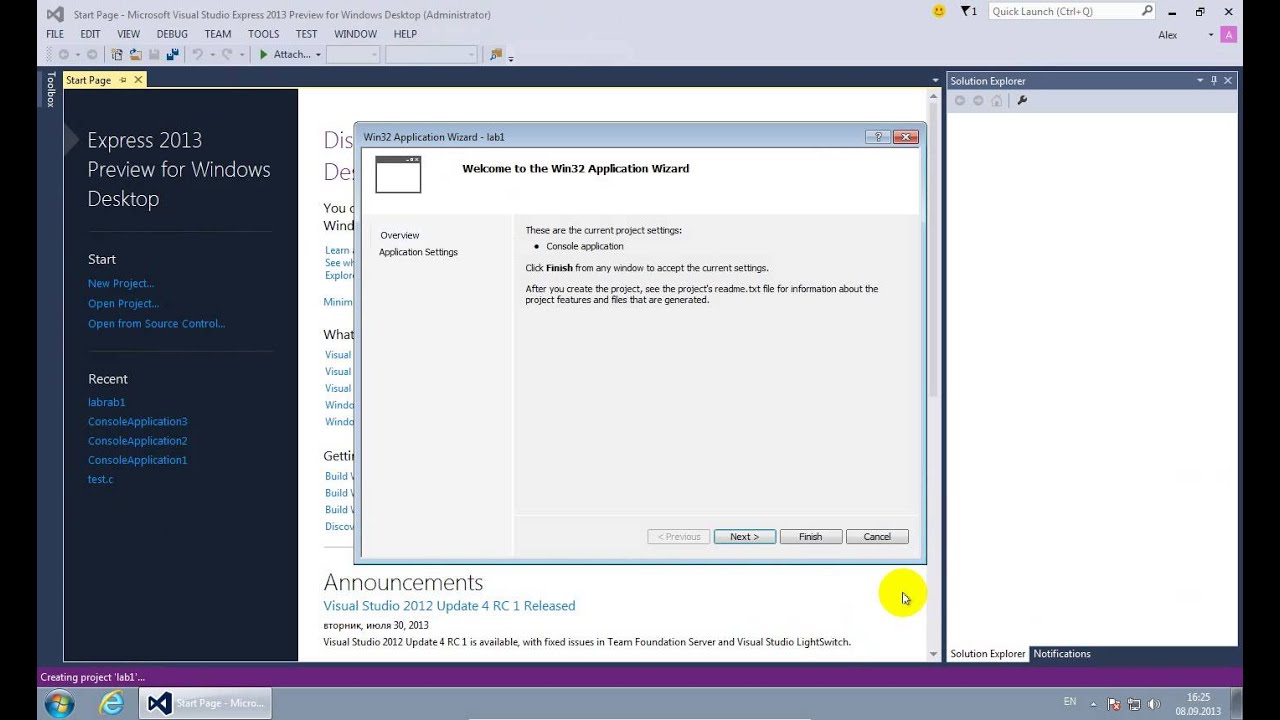Expand the Redo history dropdown arrow
Viewport: 1280px width, 720px height.
[x=241, y=54]
